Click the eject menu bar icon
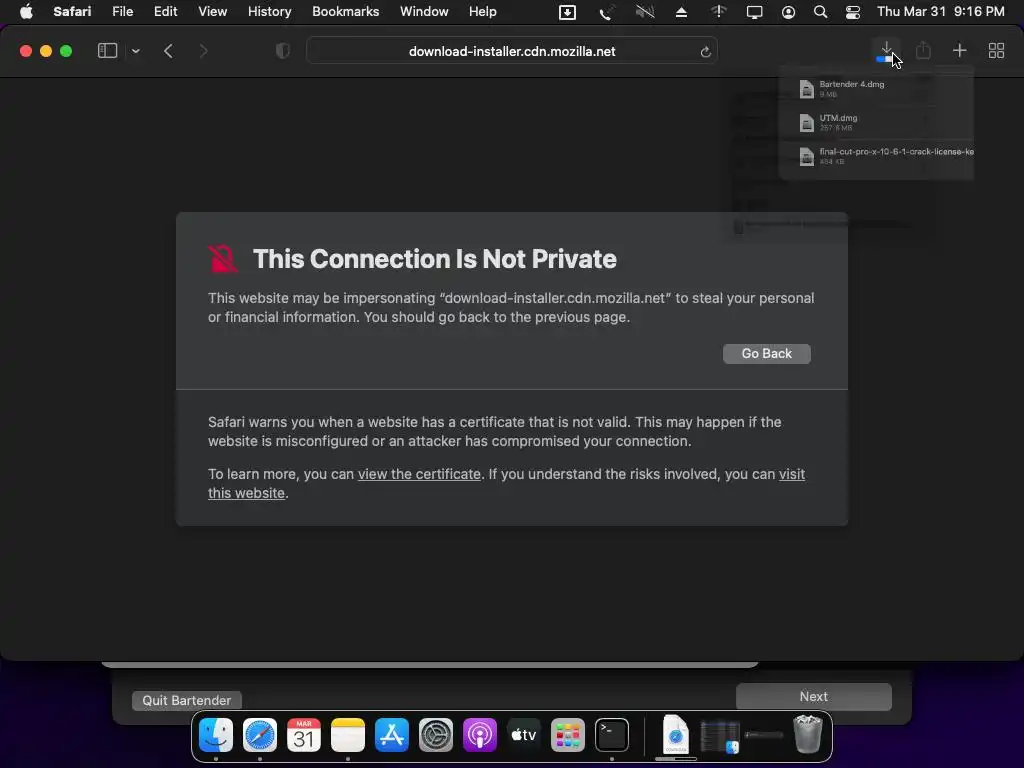 (681, 12)
